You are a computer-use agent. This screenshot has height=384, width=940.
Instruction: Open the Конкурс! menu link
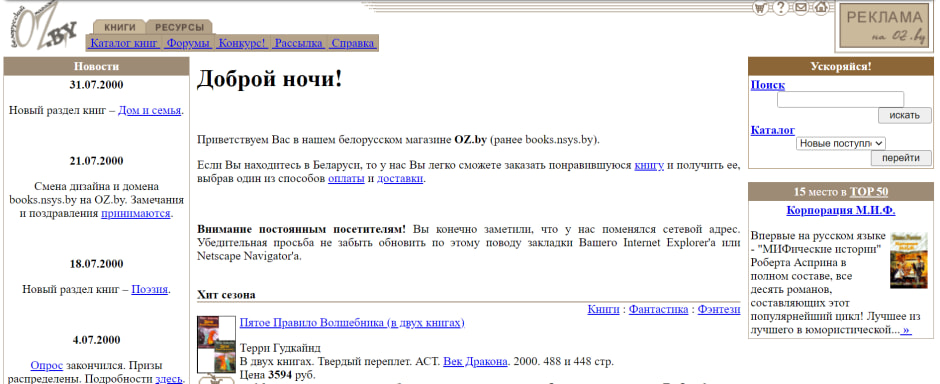[x=242, y=43]
